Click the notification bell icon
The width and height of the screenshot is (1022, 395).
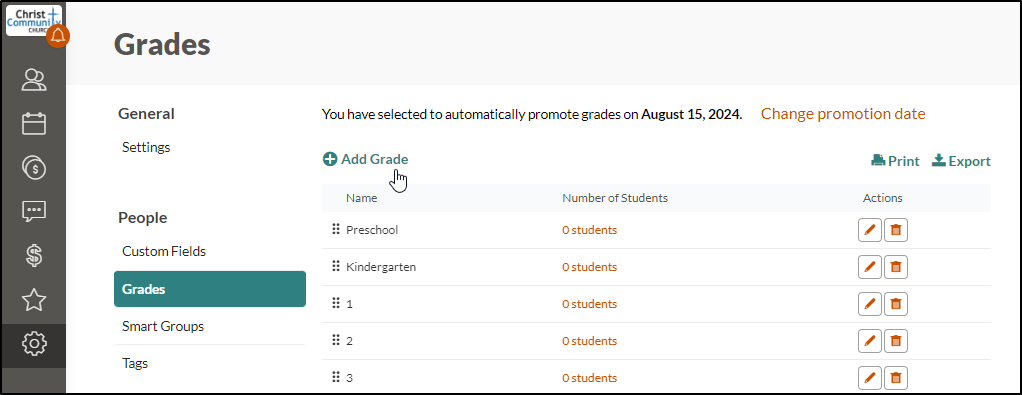click(x=59, y=36)
